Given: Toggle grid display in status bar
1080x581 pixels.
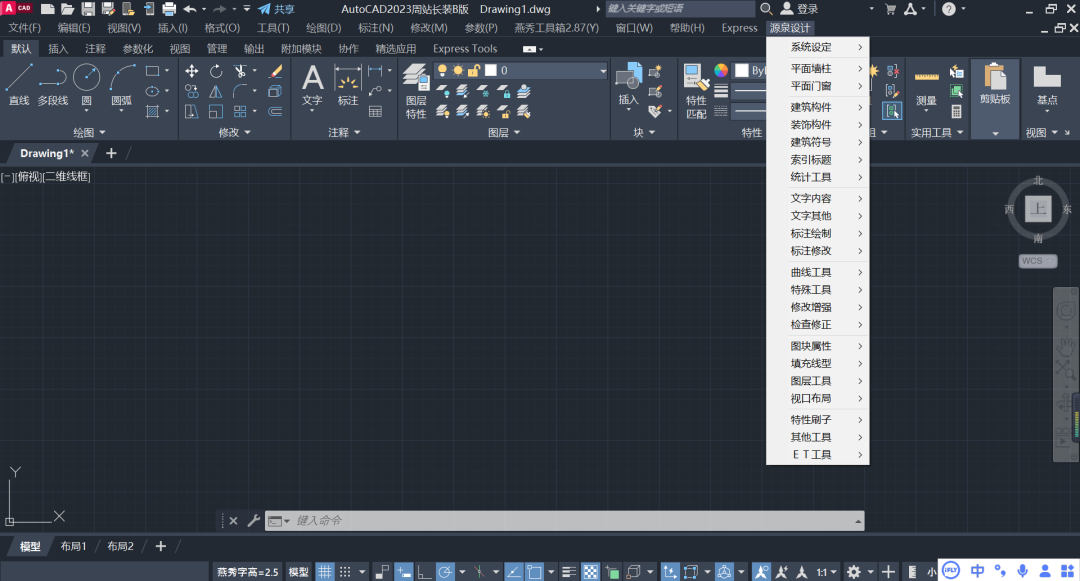Looking at the screenshot, I should click(x=325, y=572).
